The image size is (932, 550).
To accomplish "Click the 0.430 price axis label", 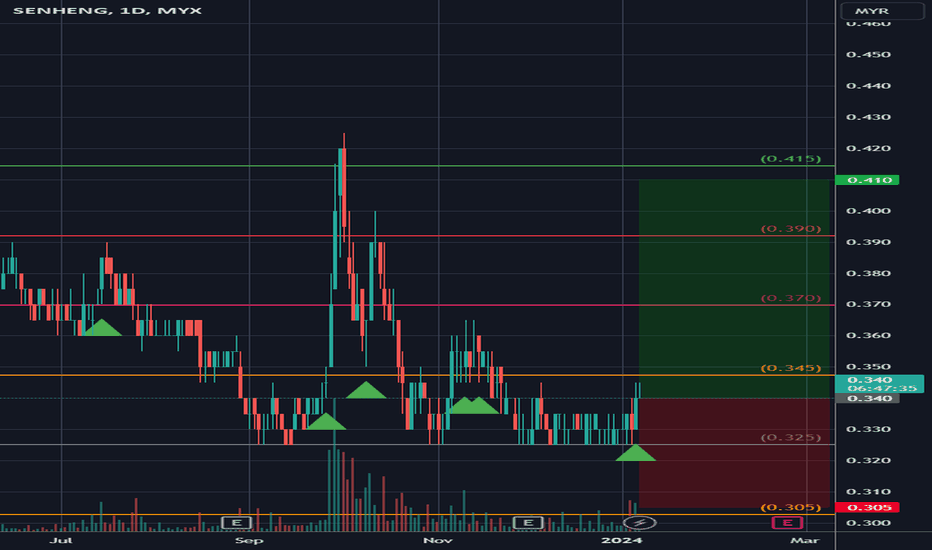I will (868, 117).
